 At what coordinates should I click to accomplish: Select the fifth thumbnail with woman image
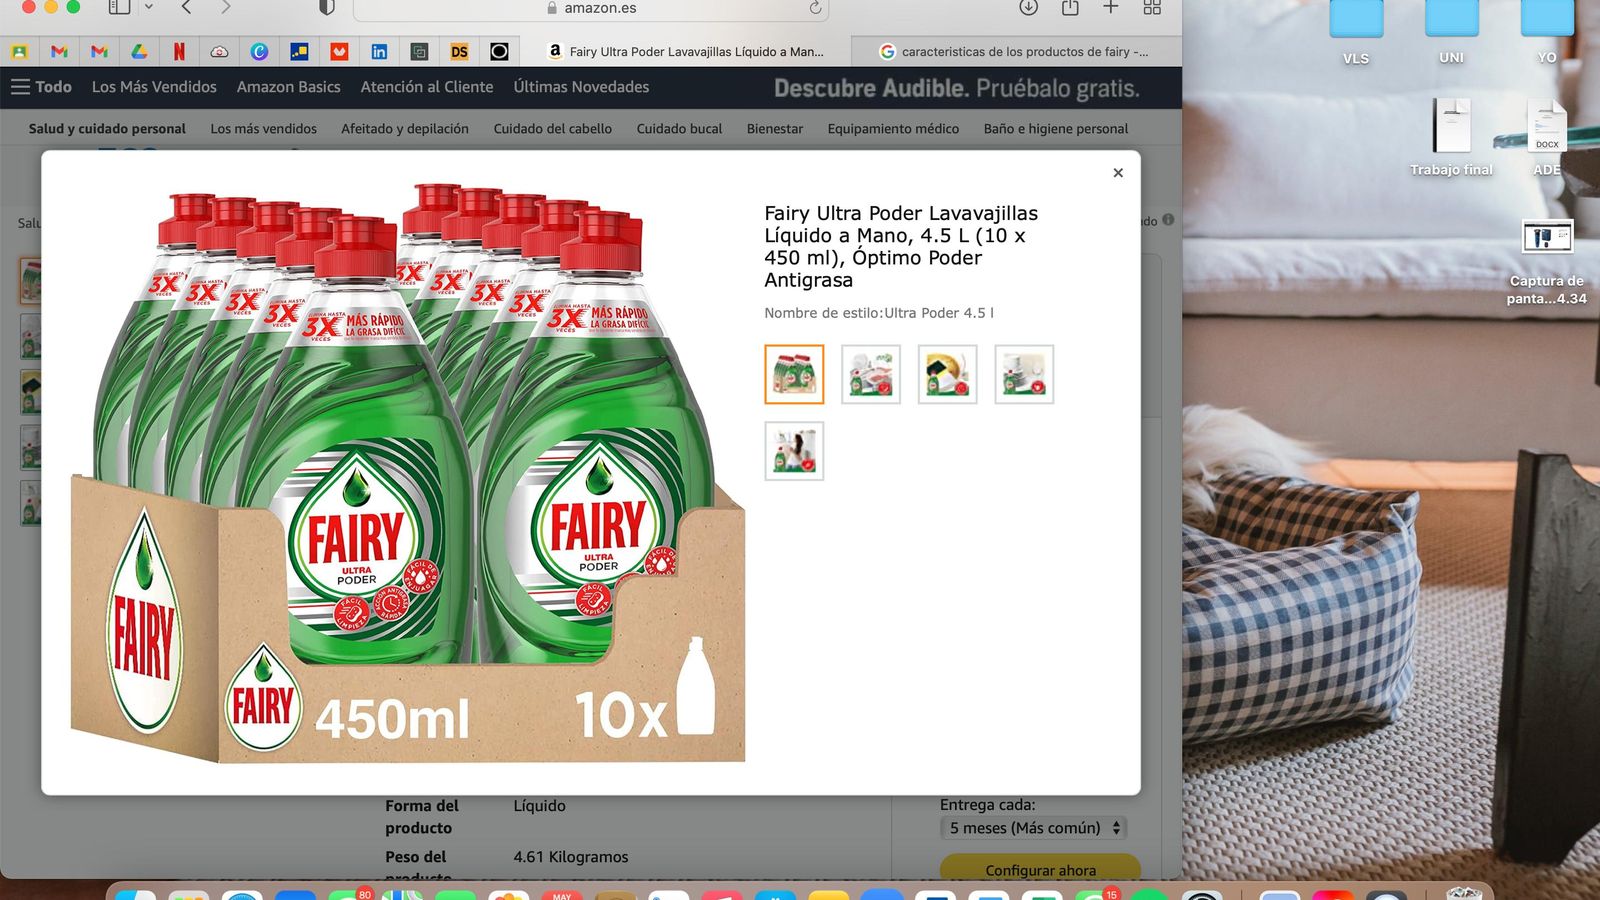coord(794,451)
